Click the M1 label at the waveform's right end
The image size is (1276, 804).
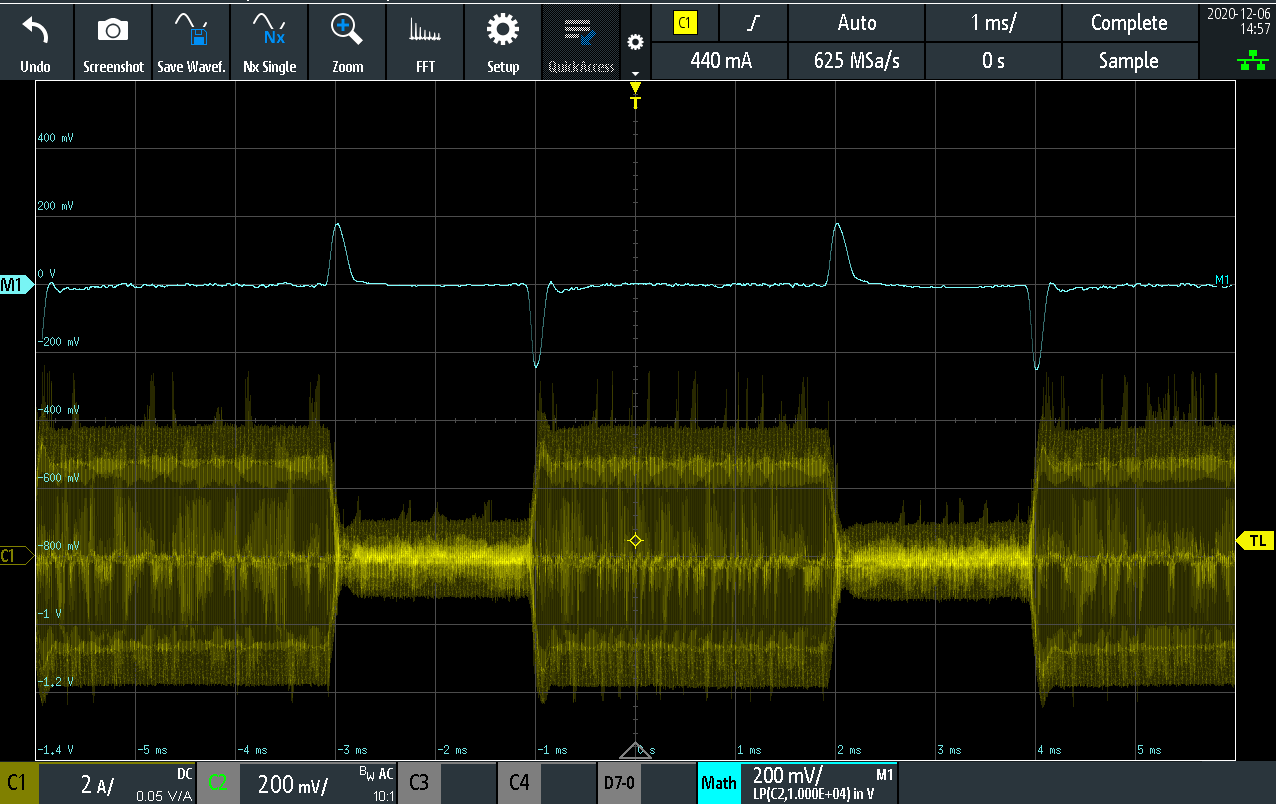click(x=1222, y=279)
